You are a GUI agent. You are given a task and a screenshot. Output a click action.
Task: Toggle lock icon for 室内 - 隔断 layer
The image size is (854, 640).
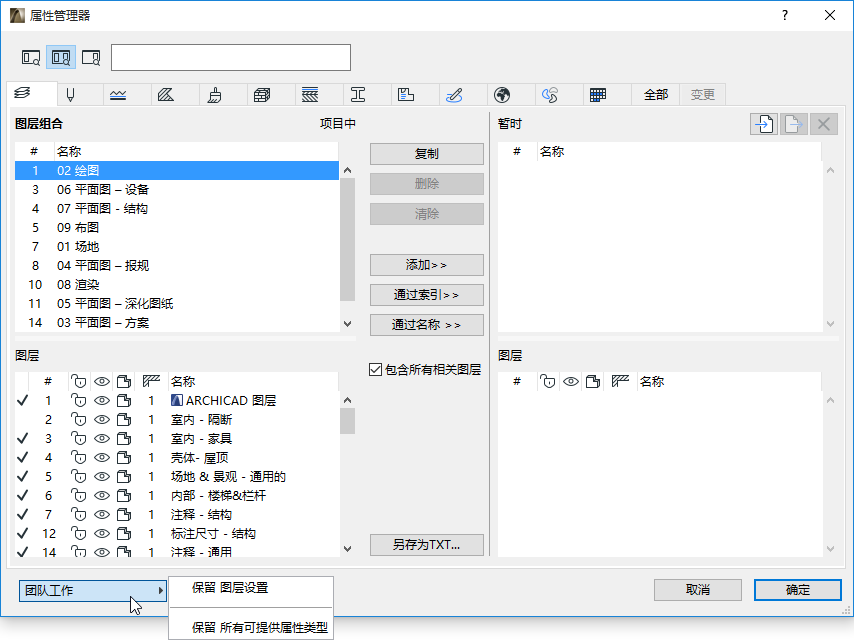click(79, 419)
